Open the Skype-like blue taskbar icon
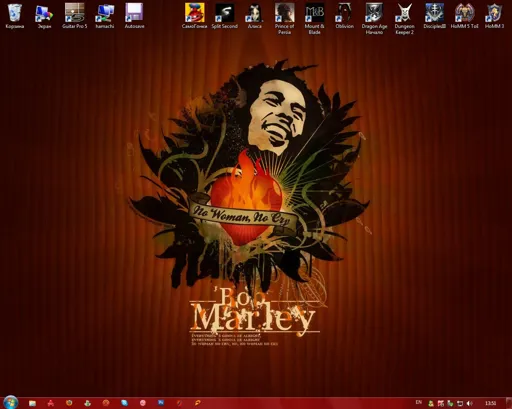 tap(124, 403)
